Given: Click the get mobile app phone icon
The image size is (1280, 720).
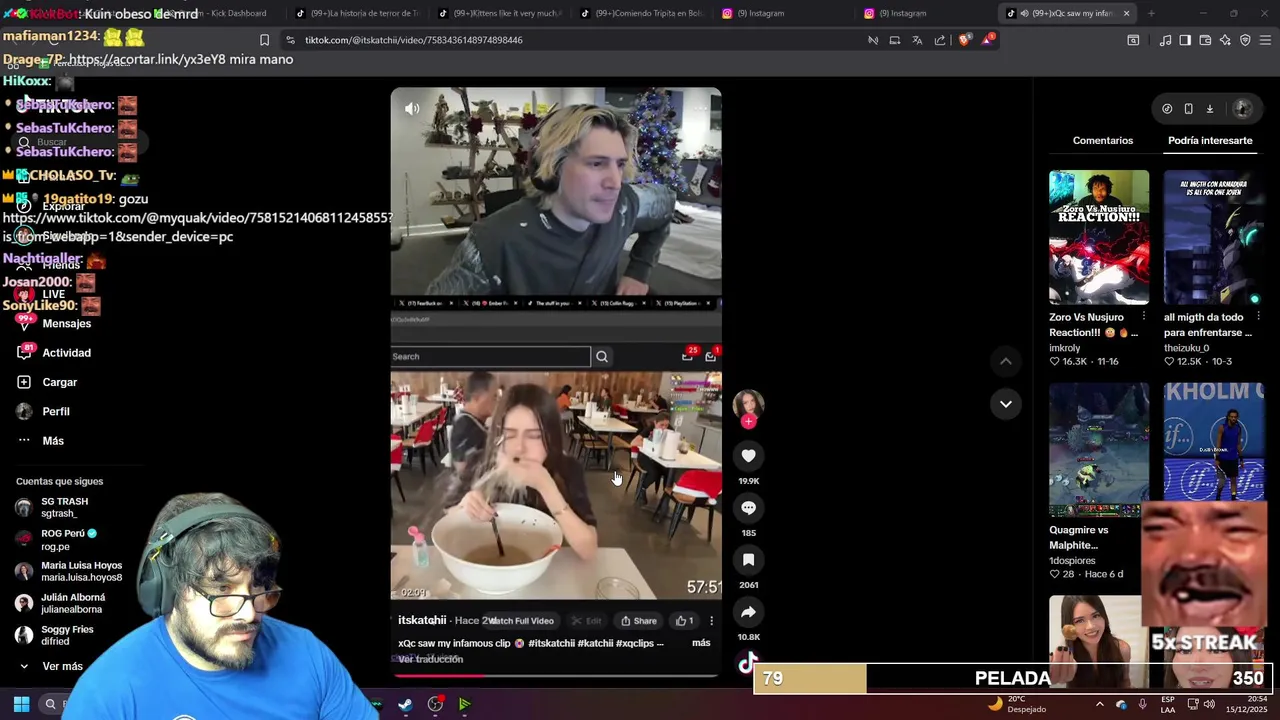Looking at the screenshot, I should [1188, 108].
